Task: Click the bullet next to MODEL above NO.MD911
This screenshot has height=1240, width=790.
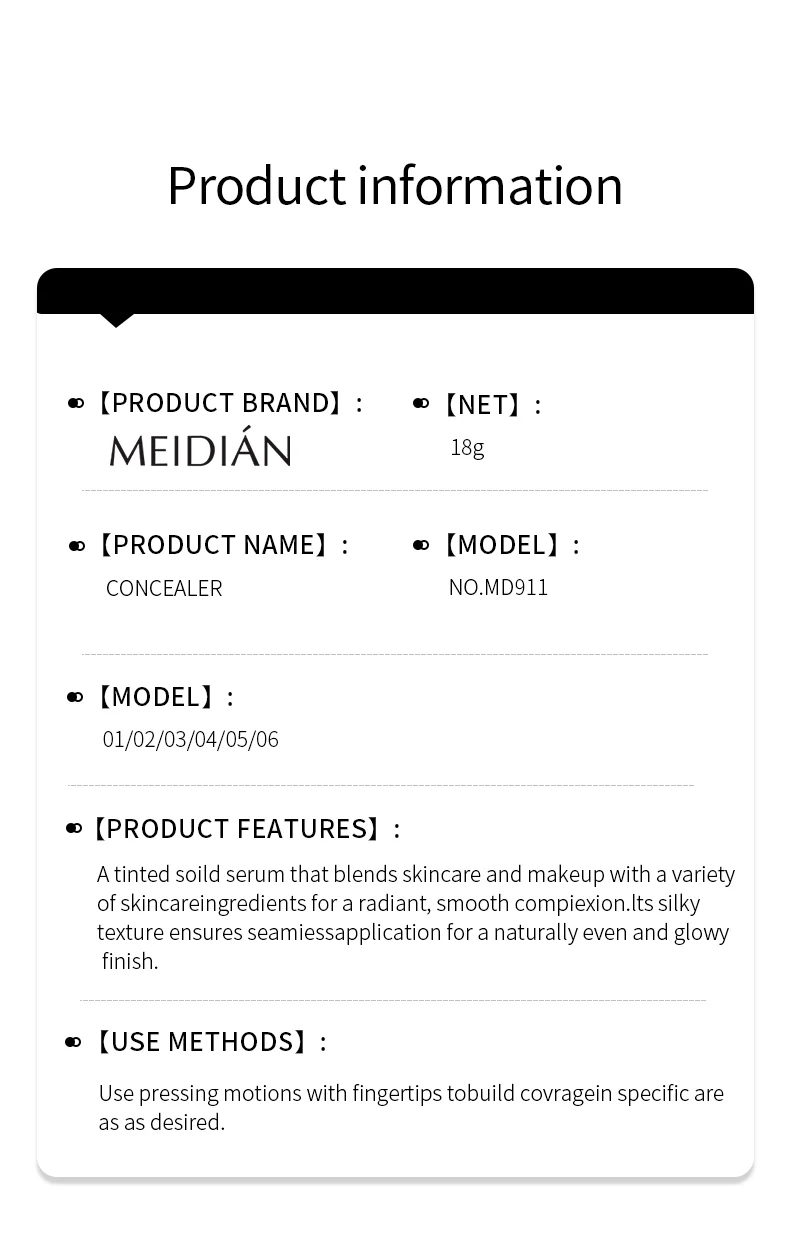Action: (421, 545)
